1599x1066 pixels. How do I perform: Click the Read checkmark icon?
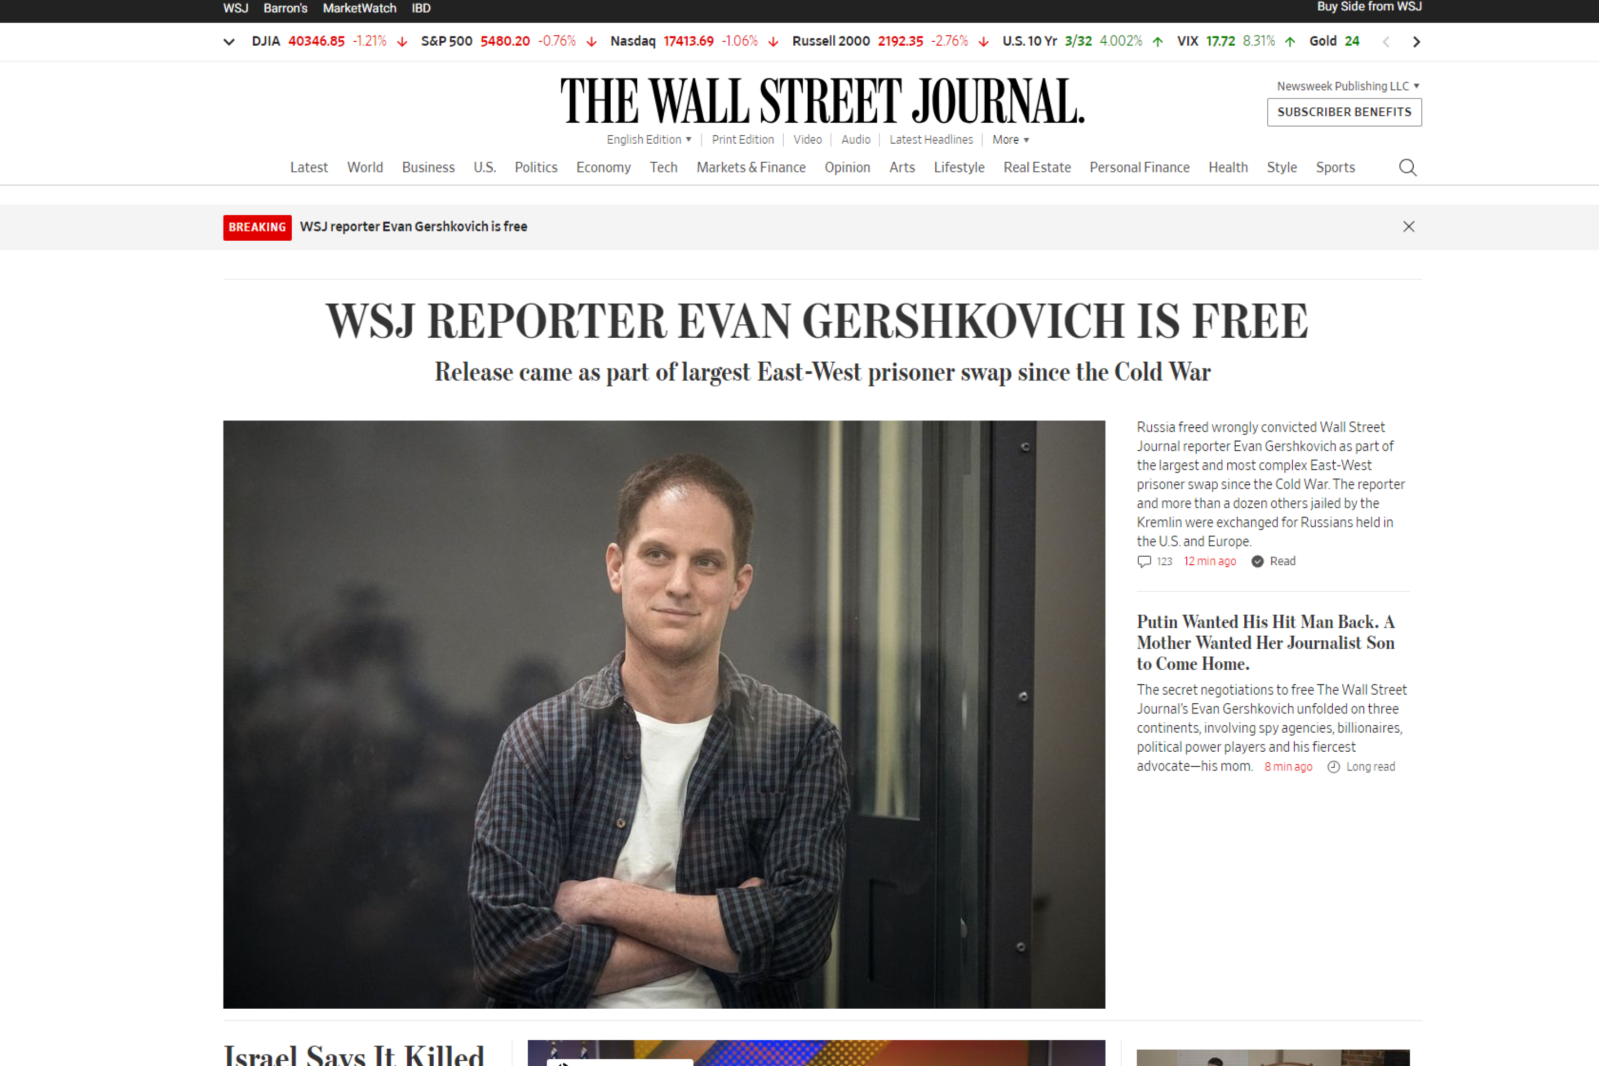click(1257, 561)
